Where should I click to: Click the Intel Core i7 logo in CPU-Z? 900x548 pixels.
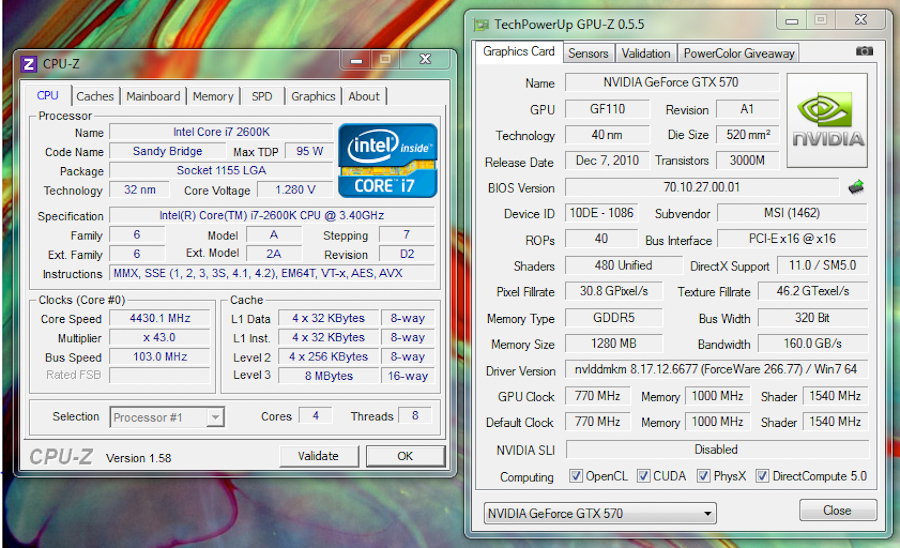pos(388,161)
